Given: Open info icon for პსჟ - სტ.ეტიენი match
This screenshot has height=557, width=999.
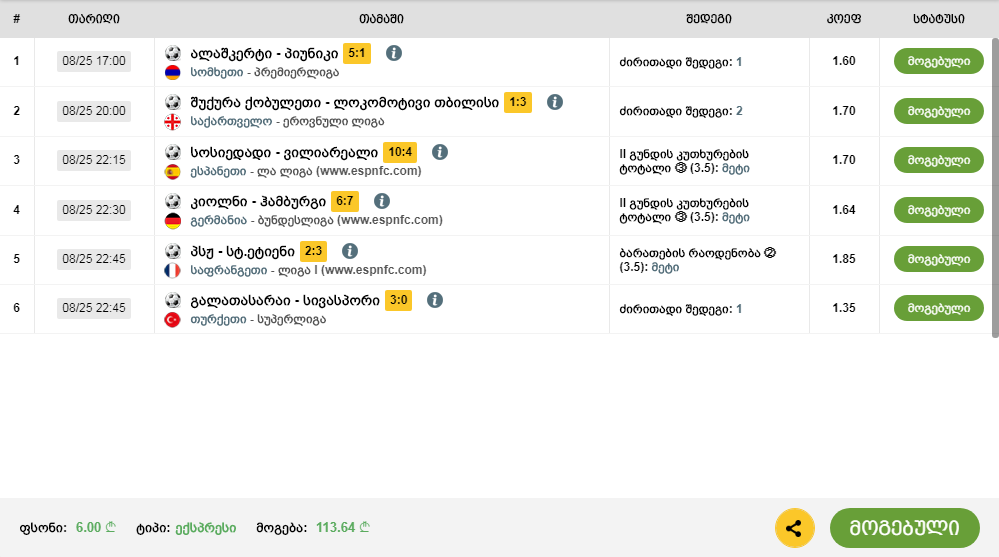Looking at the screenshot, I should tap(350, 251).
